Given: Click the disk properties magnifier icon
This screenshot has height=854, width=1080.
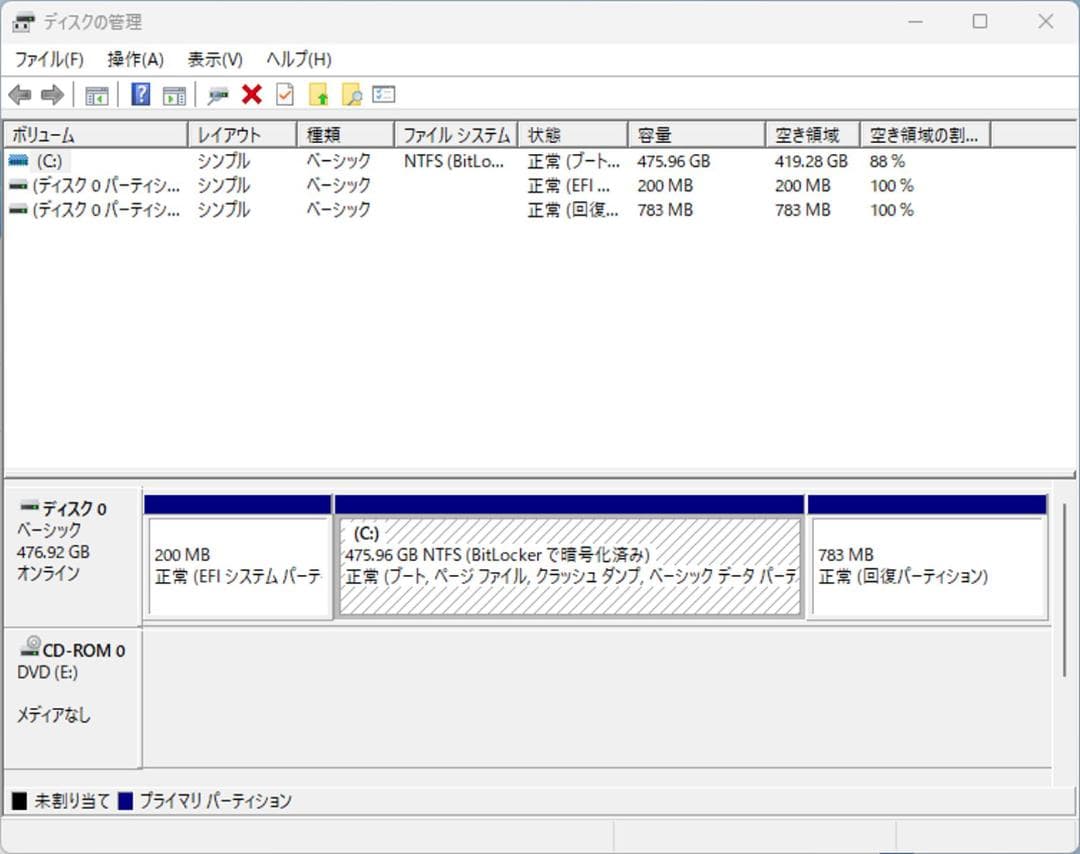Looking at the screenshot, I should pyautogui.click(x=217, y=94).
